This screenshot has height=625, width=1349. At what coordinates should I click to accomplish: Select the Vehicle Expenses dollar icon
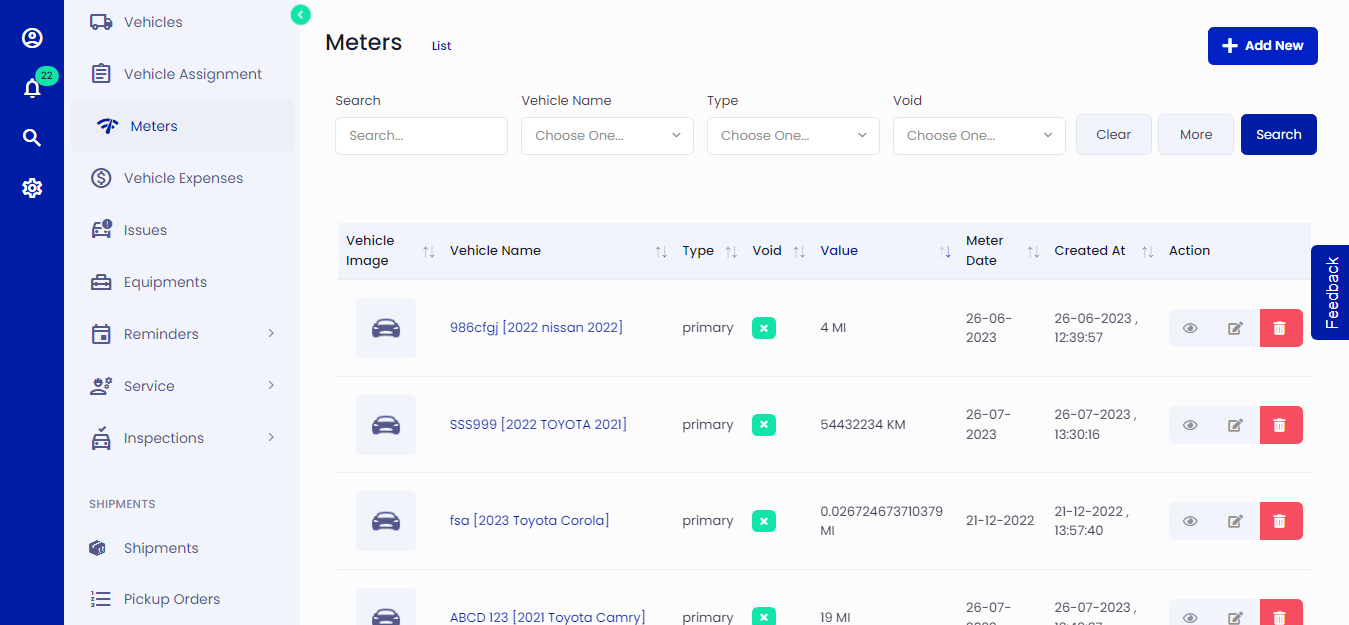100,177
